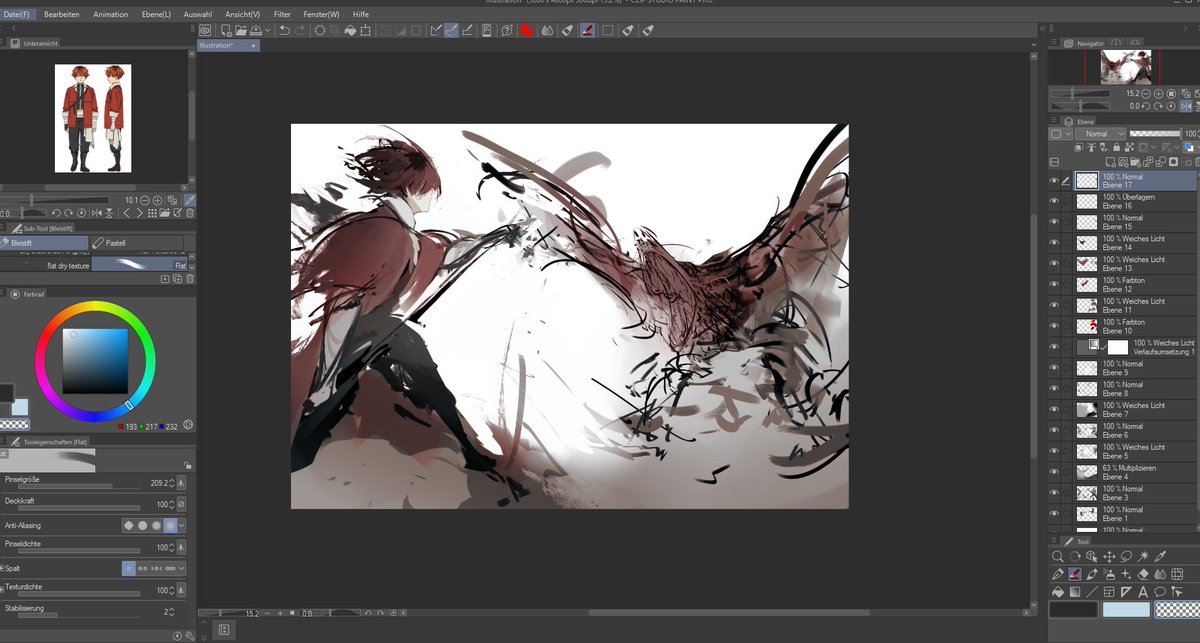Hide layer Ebene 12 with its eye icon

tap(1053, 285)
